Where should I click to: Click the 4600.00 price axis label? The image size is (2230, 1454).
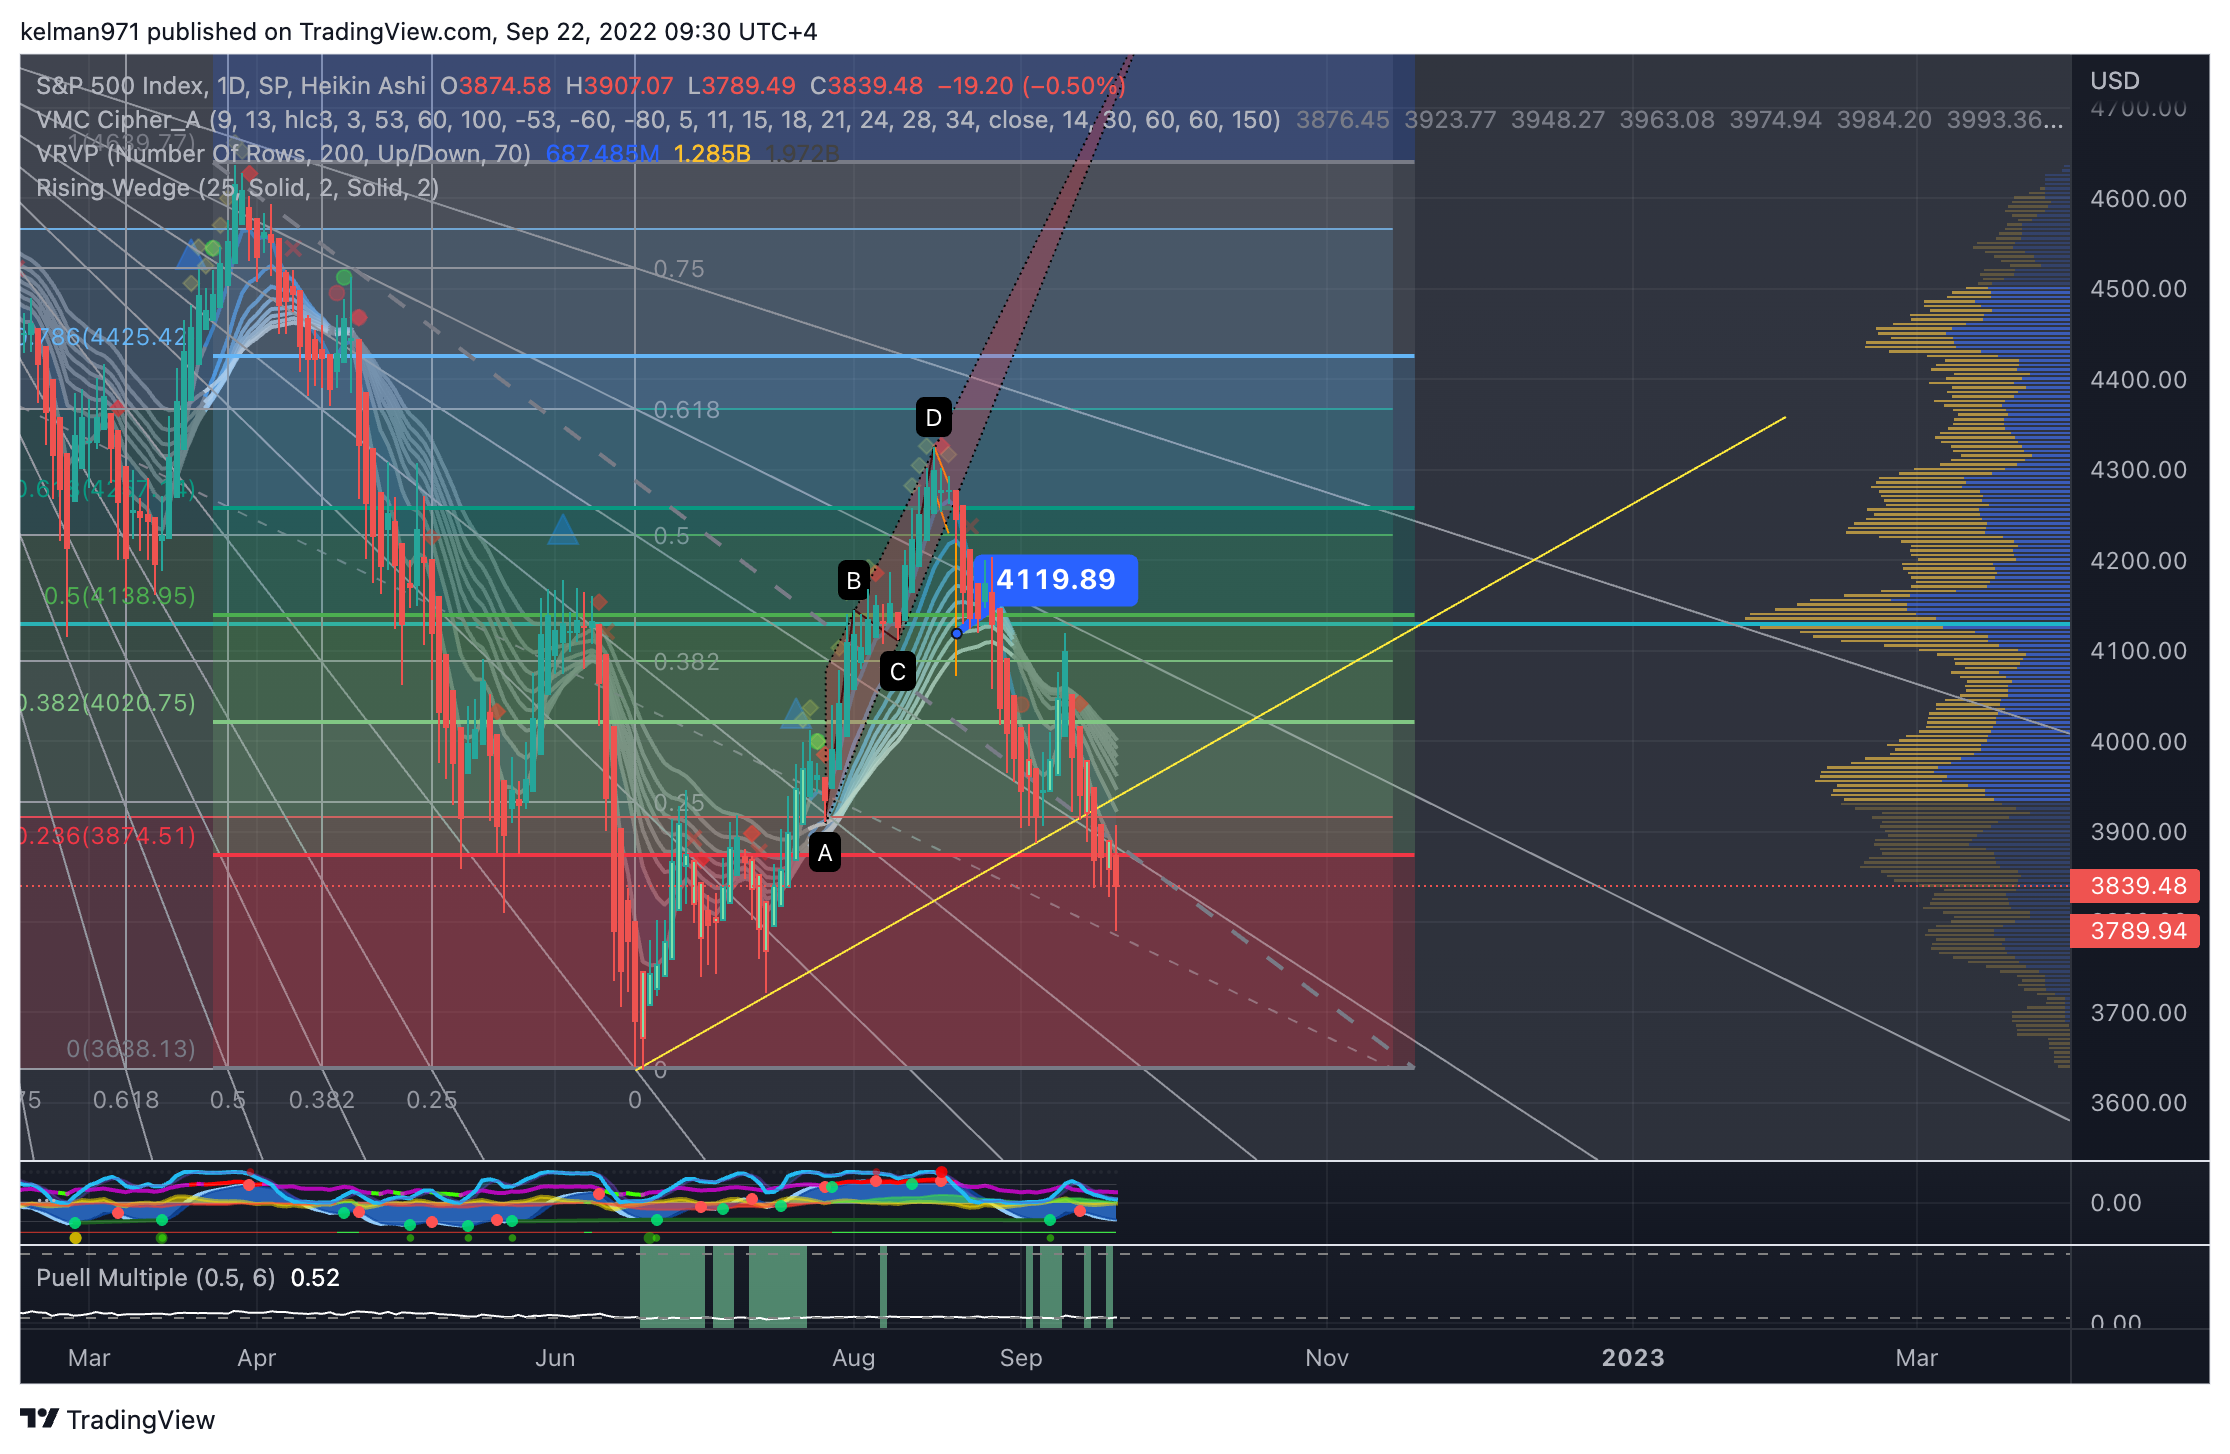pos(2139,199)
